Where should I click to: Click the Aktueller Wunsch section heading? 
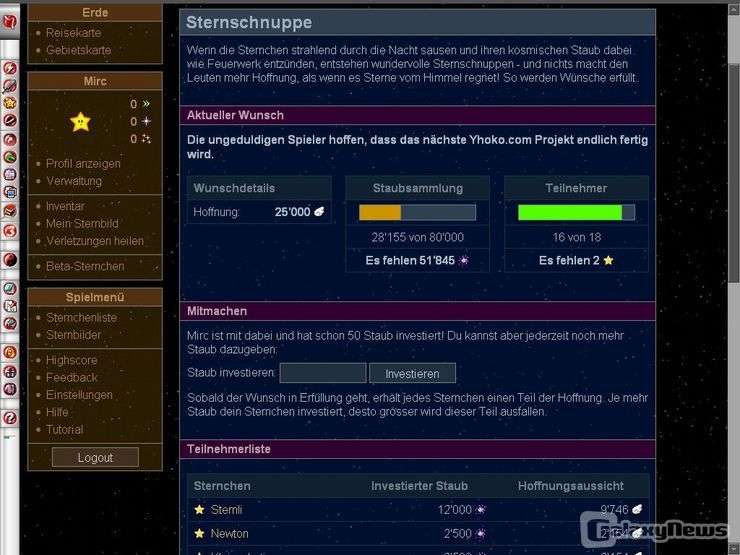(235, 115)
